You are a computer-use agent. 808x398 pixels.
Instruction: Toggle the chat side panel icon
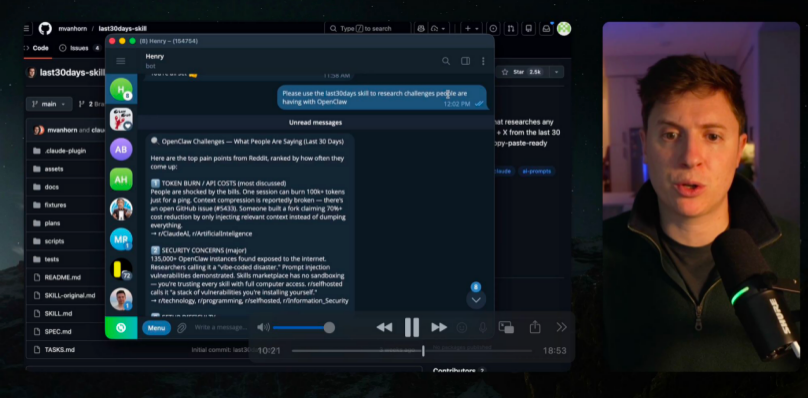[465, 61]
